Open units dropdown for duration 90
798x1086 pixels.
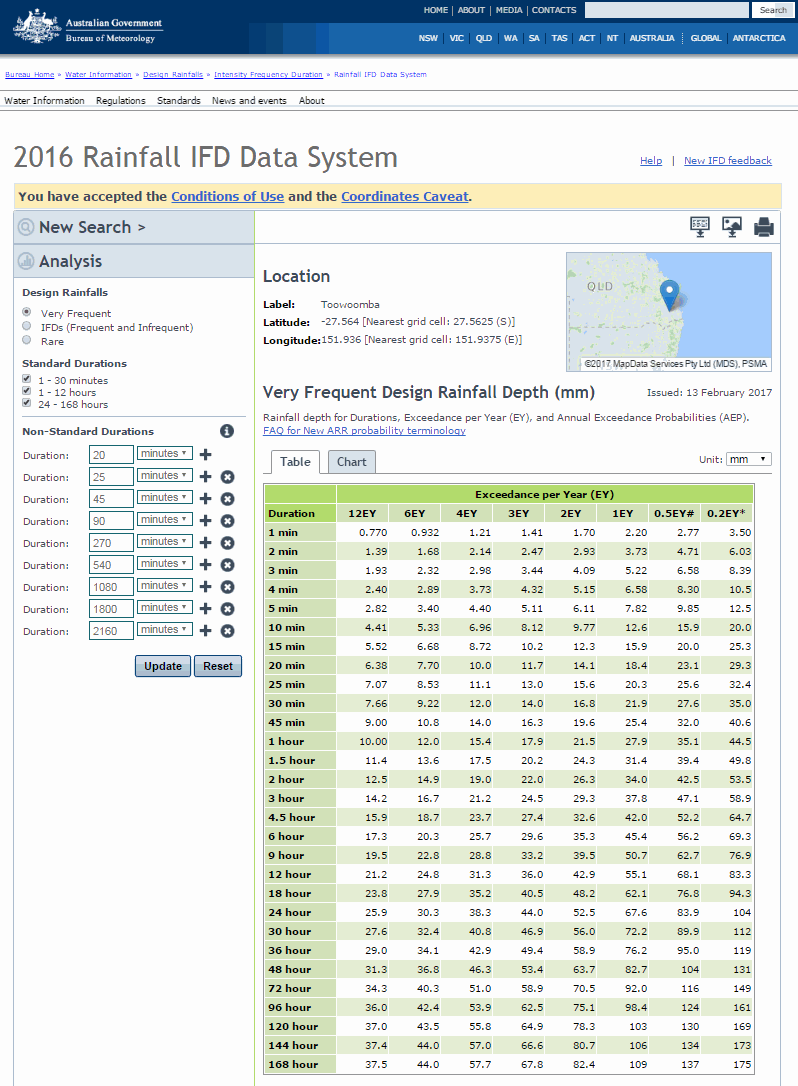click(x=164, y=520)
